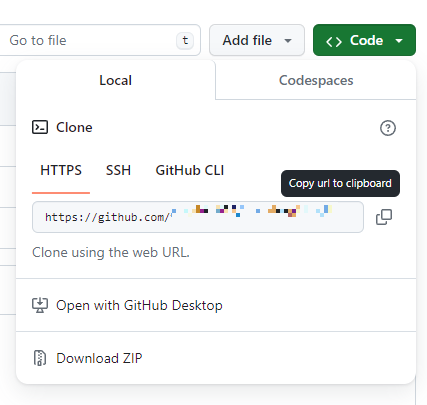Image resolution: width=427 pixels, height=405 pixels.
Task: Click the 't' shortcut key hint
Action: pos(185,41)
